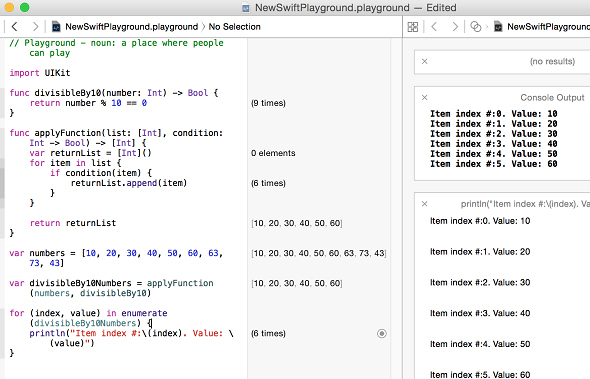
Task: Click the if condition(item) line
Action: pyautogui.click(x=101, y=173)
